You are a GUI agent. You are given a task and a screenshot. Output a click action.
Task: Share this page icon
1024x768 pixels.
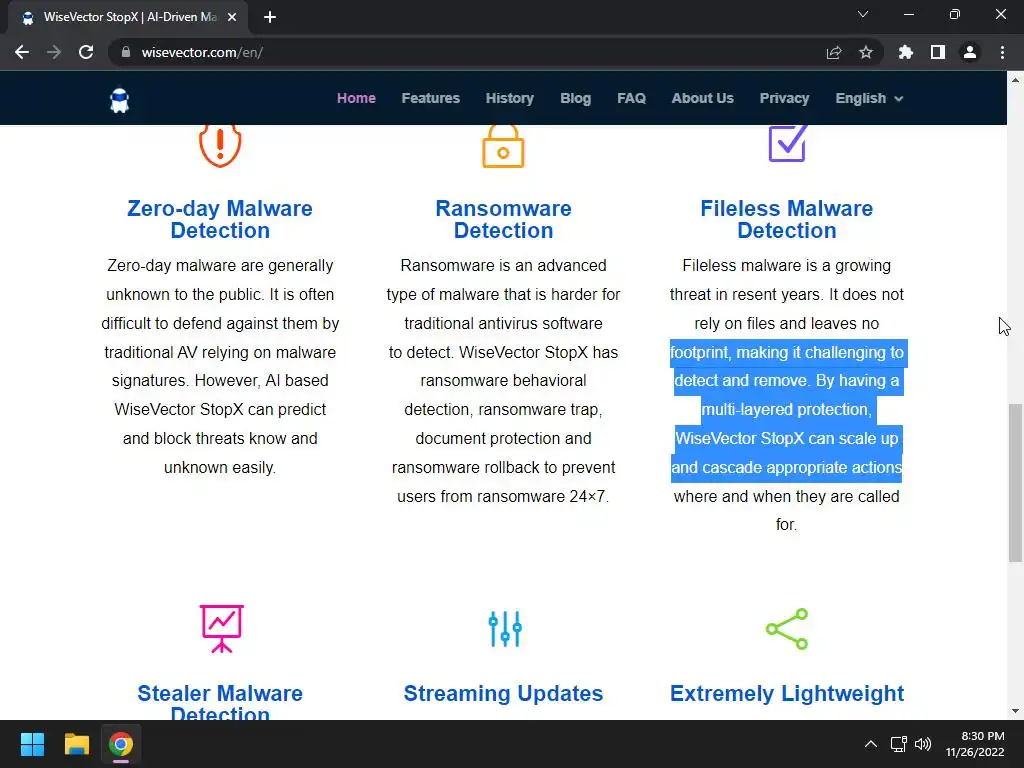834,52
